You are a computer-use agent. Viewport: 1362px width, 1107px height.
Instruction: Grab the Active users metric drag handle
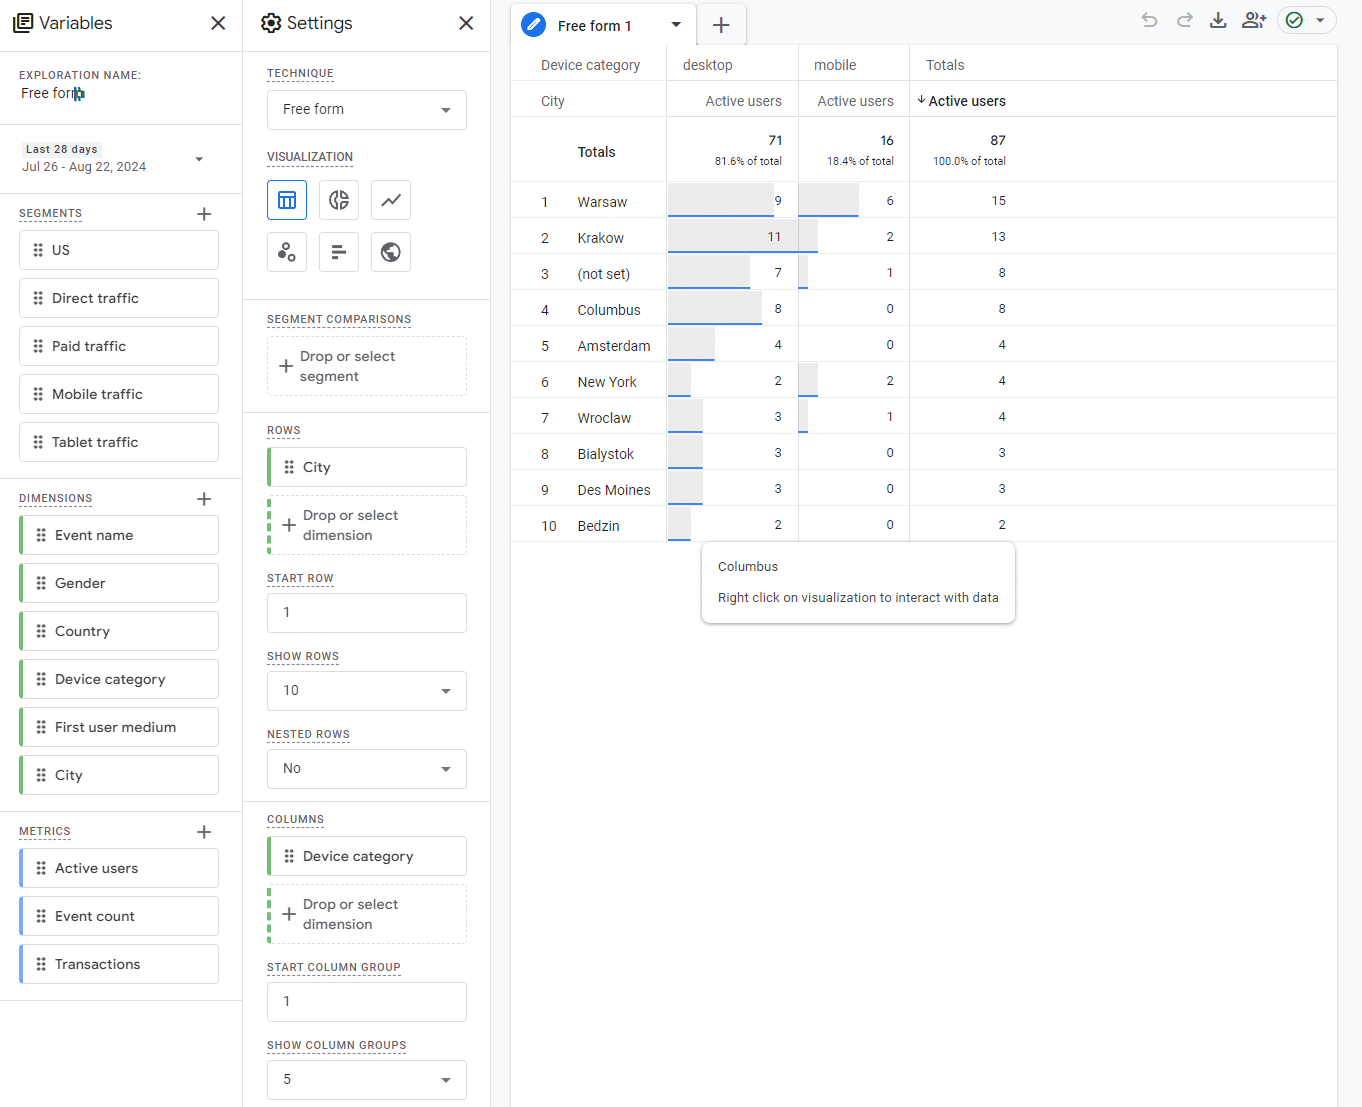[41, 868]
